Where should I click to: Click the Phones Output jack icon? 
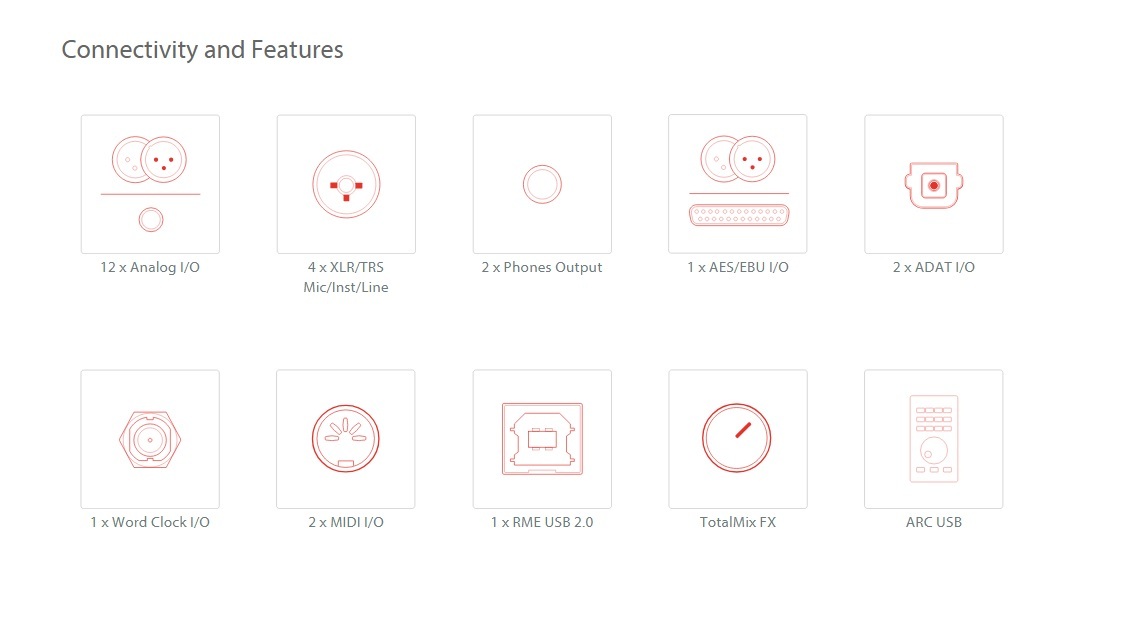(x=542, y=184)
